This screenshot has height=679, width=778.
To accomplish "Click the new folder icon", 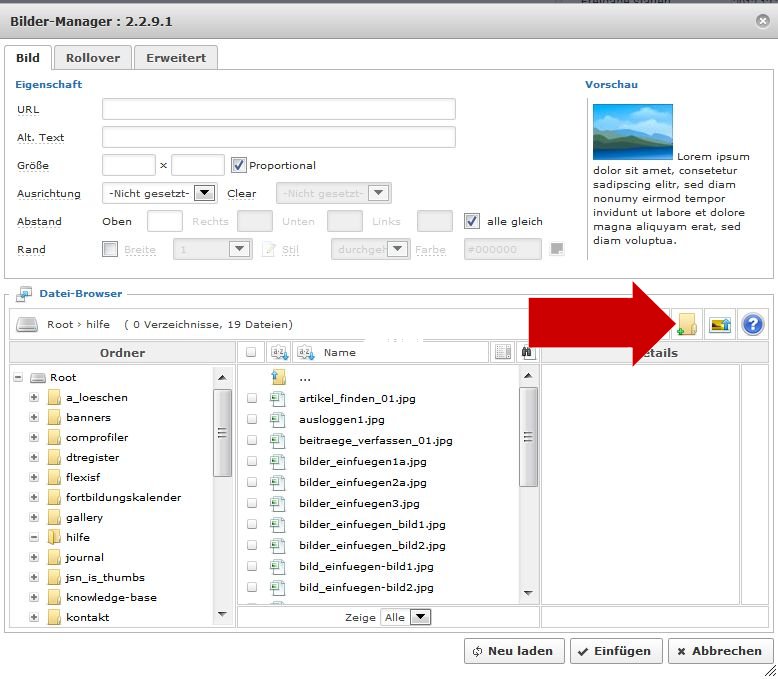I will [x=686, y=324].
